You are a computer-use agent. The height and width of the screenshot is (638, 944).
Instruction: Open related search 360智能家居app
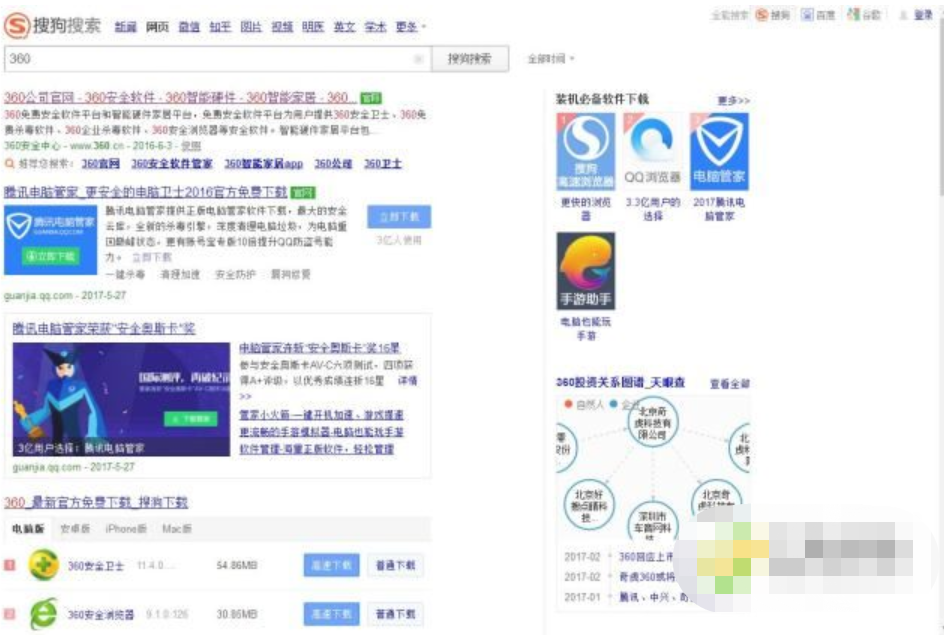[x=264, y=164]
